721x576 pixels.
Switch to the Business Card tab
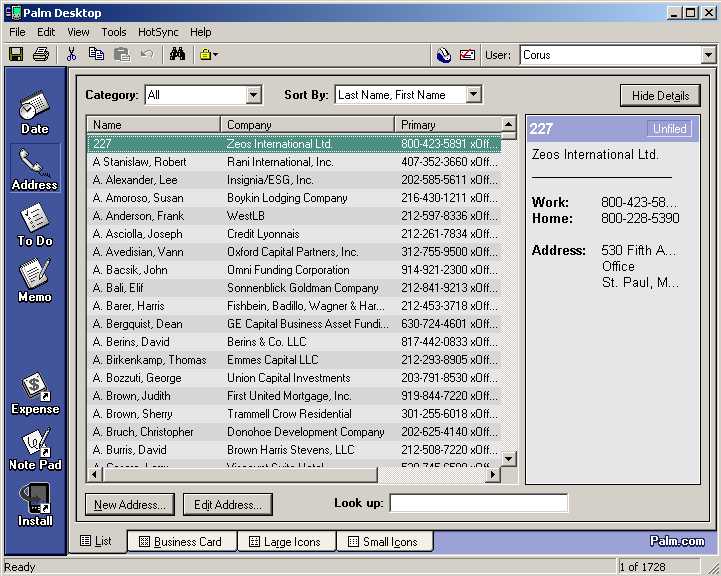tap(181, 542)
